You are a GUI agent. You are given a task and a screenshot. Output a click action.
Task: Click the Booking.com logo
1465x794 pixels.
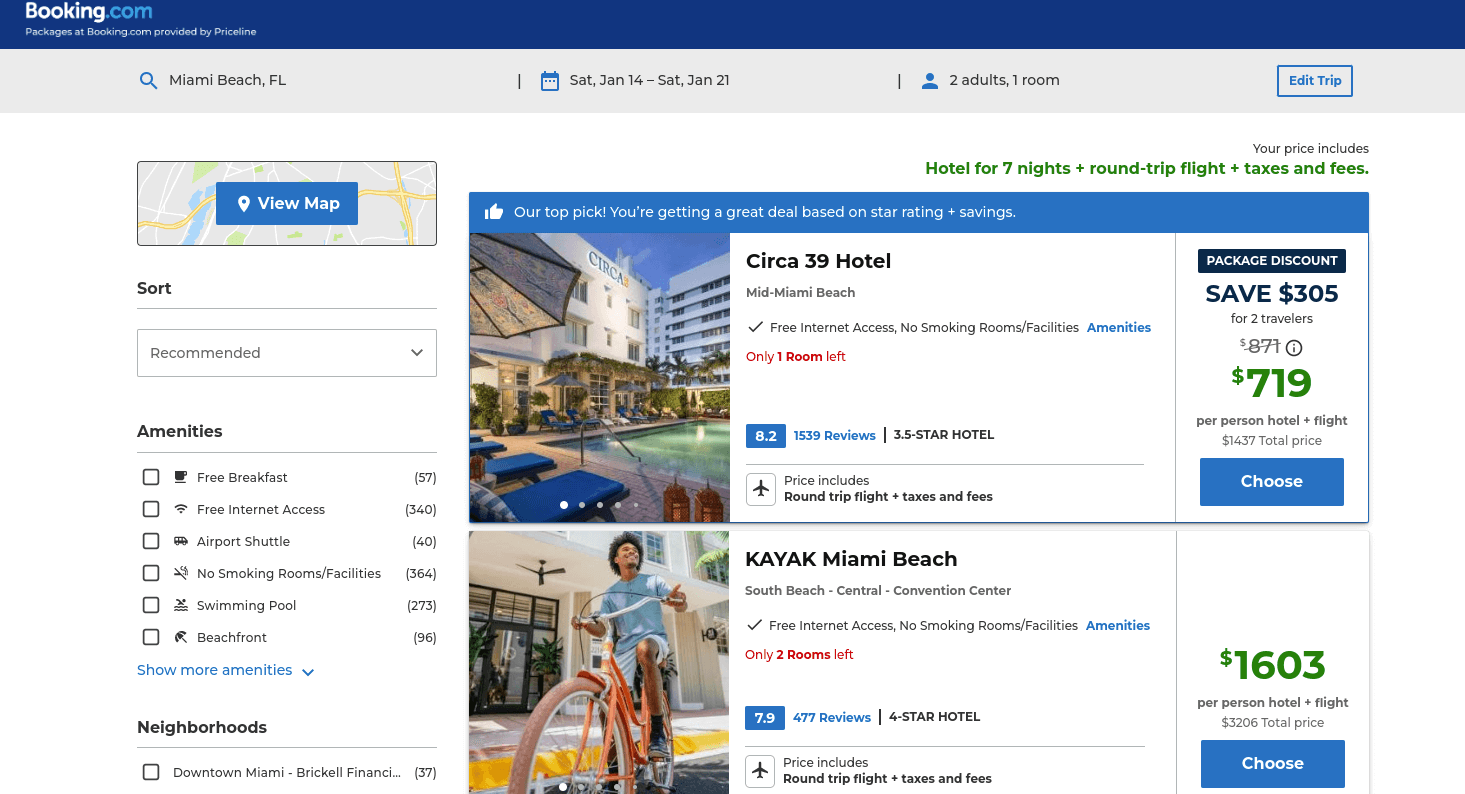click(x=89, y=12)
